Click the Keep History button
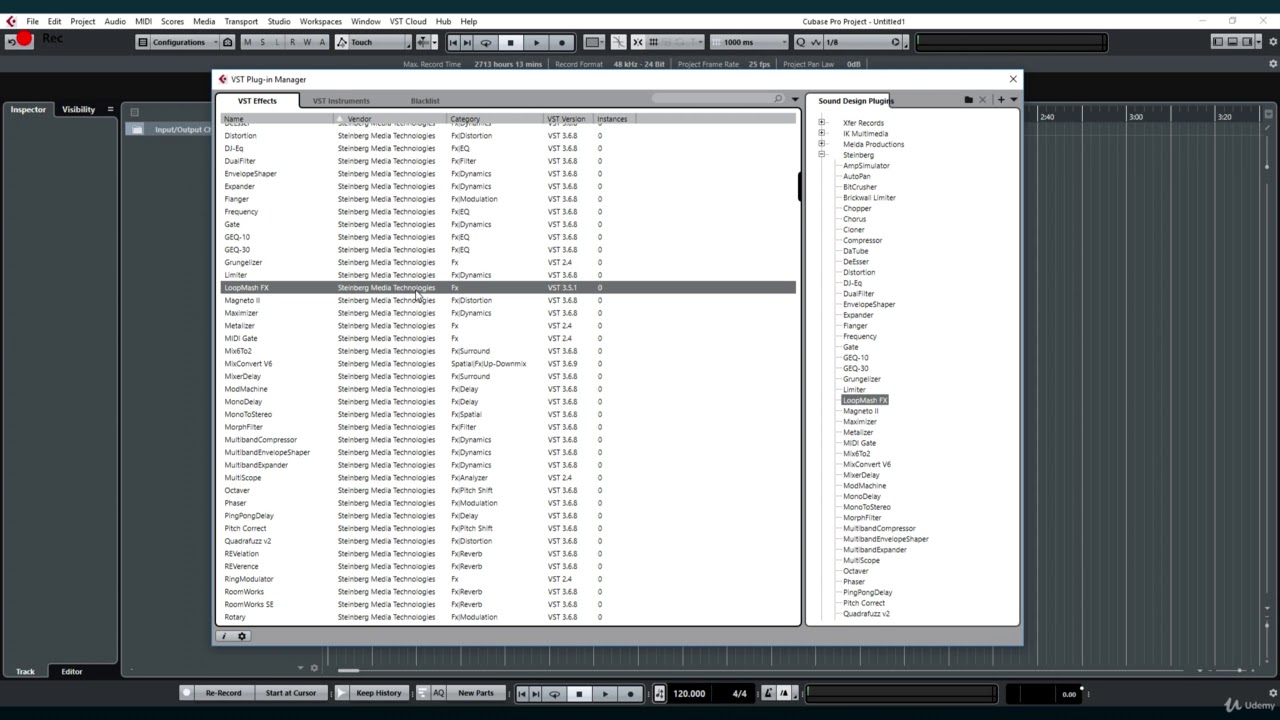1280x720 pixels. [378, 693]
